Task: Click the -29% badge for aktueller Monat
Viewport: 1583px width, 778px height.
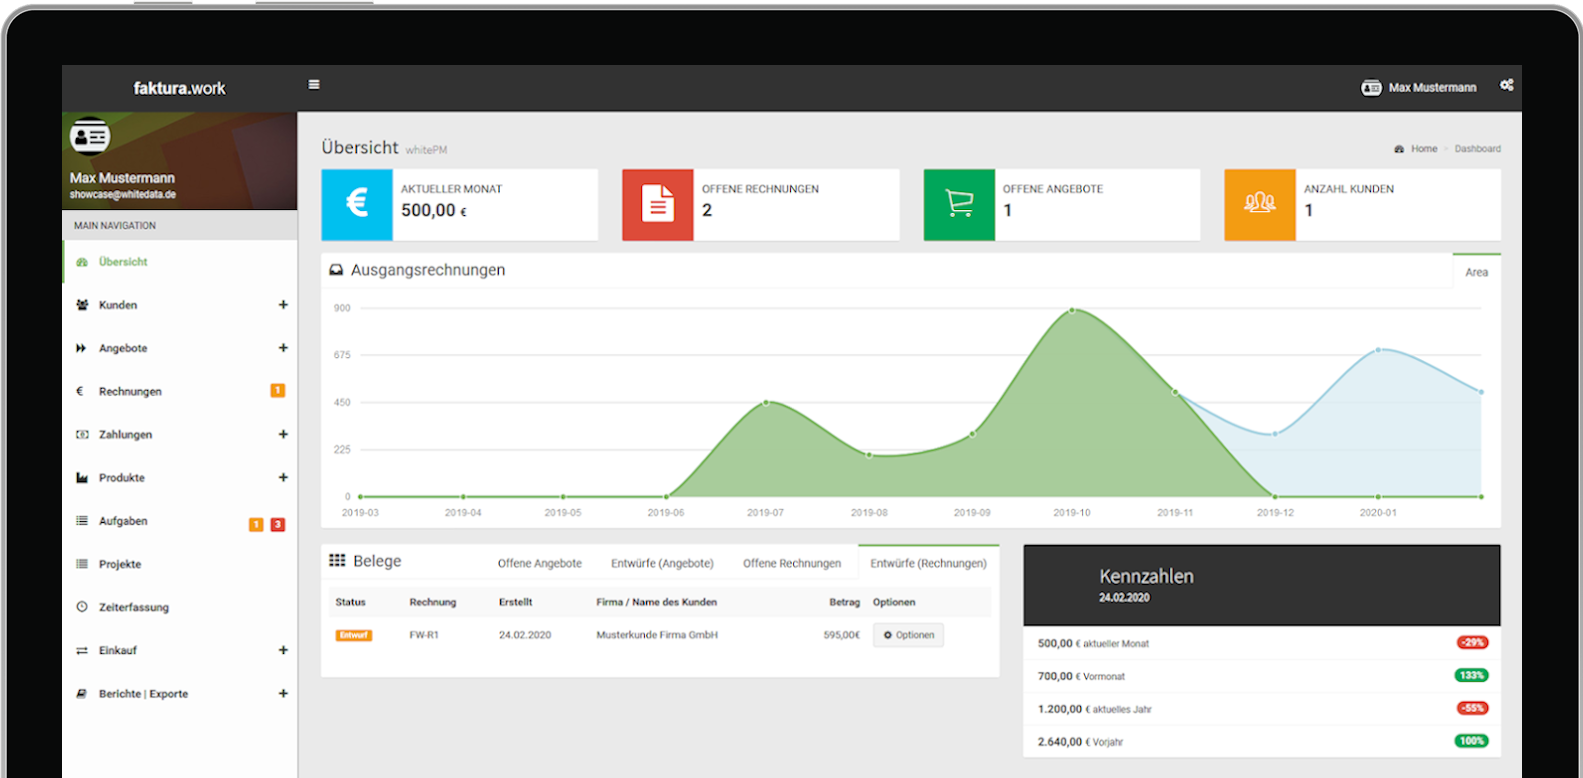Action: coord(1472,642)
